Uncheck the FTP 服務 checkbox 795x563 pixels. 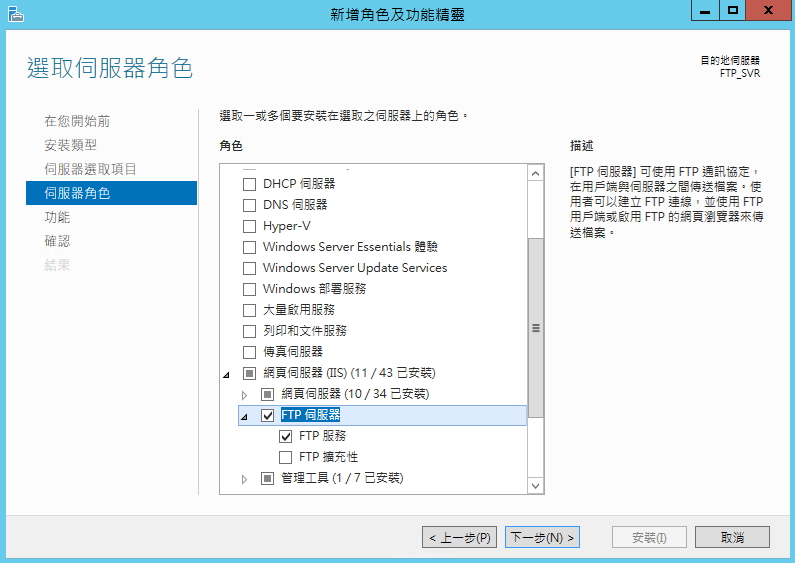(285, 436)
